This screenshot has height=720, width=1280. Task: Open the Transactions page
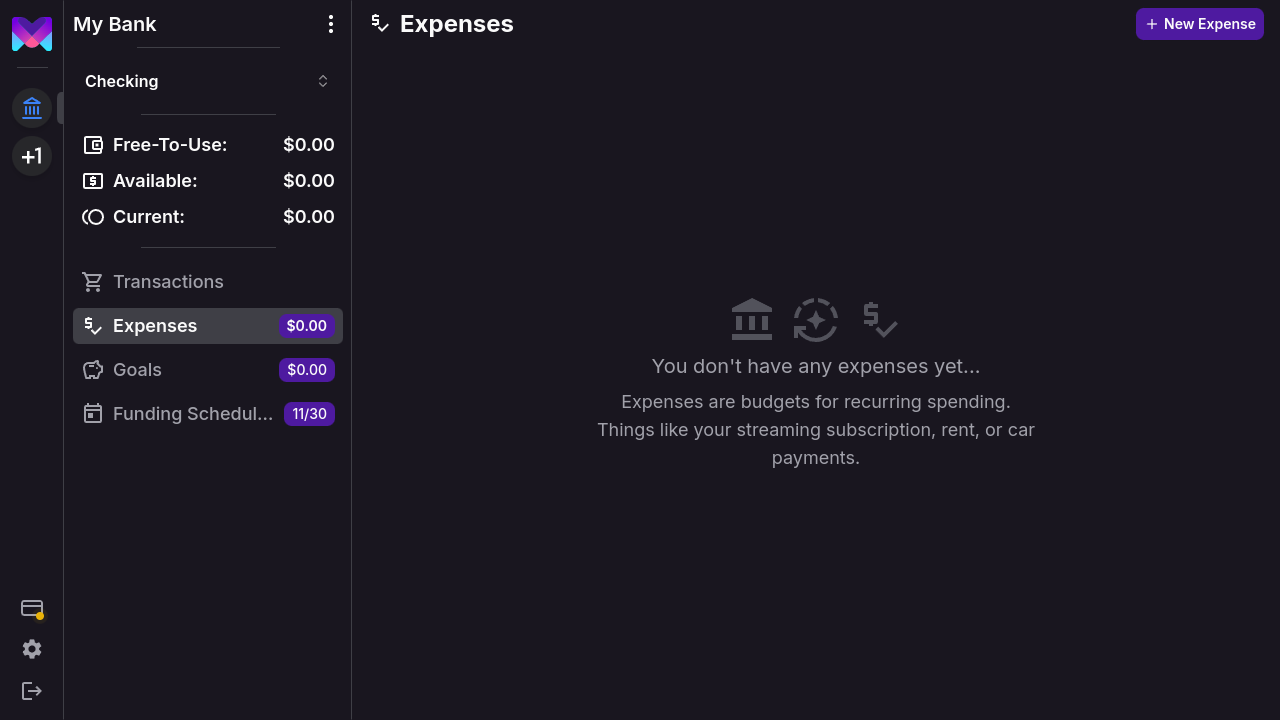pos(168,282)
